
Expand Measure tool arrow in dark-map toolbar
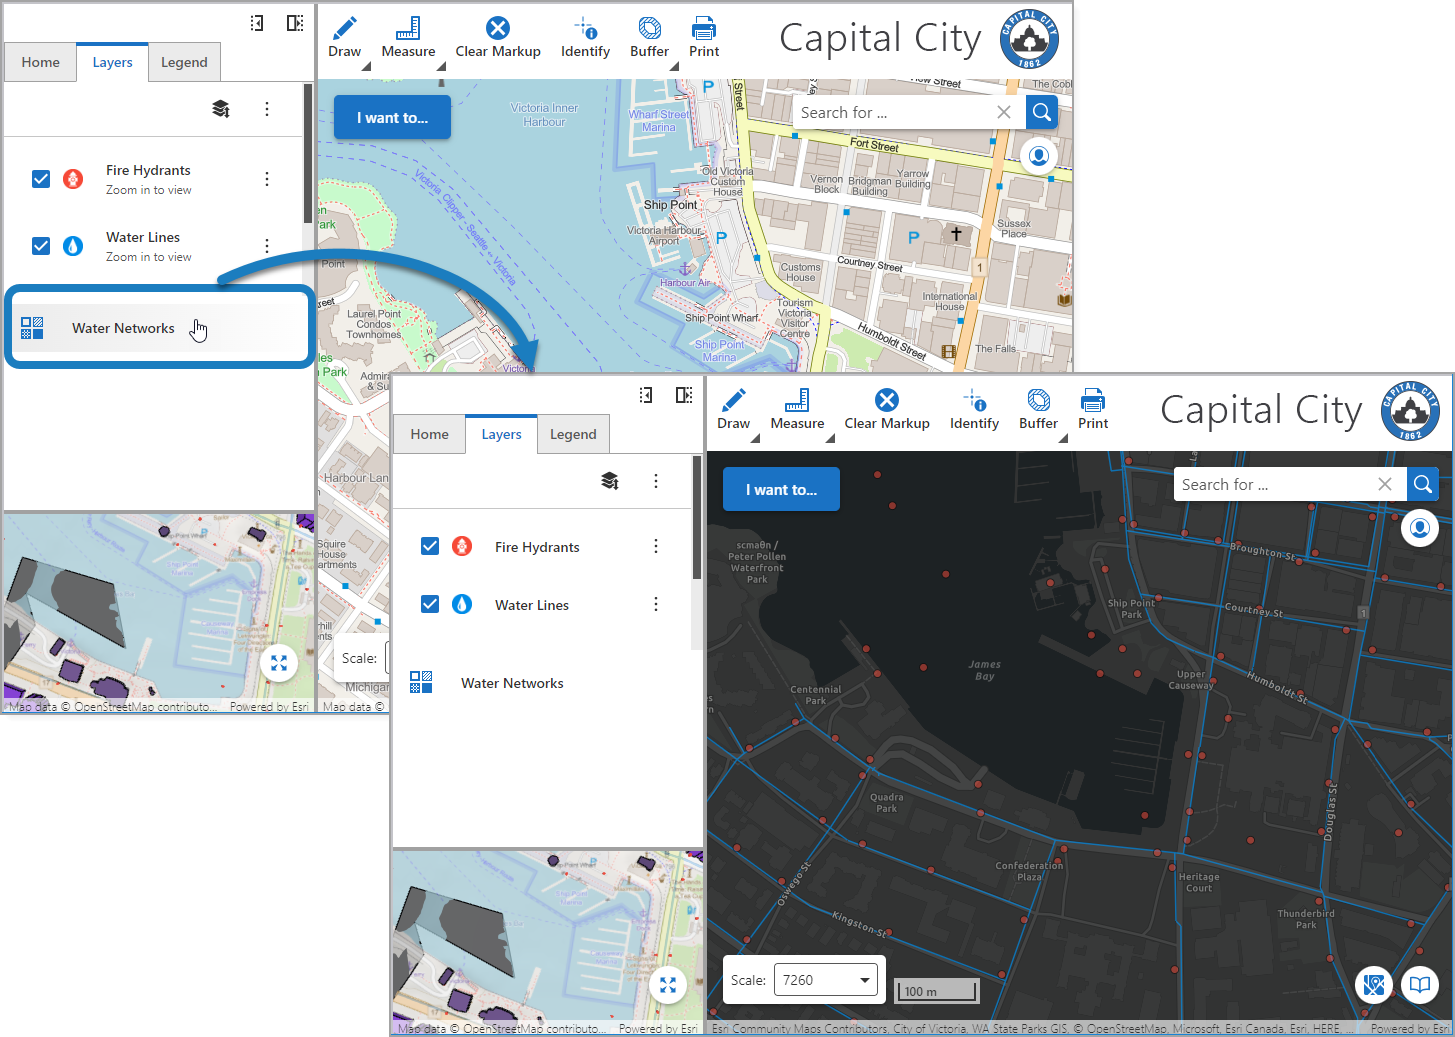[829, 438]
